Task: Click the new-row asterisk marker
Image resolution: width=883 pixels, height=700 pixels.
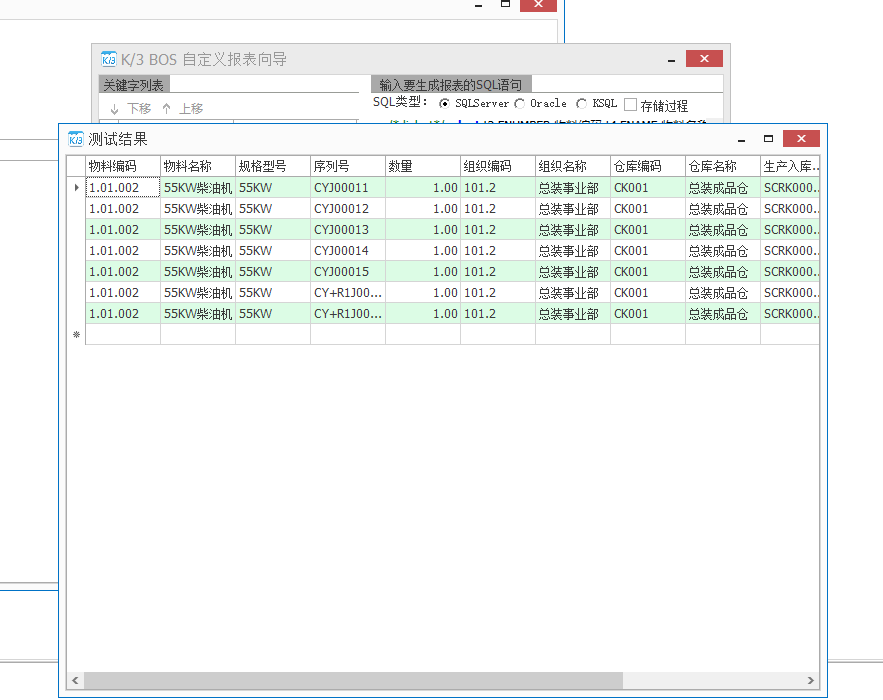Action: [x=76, y=335]
